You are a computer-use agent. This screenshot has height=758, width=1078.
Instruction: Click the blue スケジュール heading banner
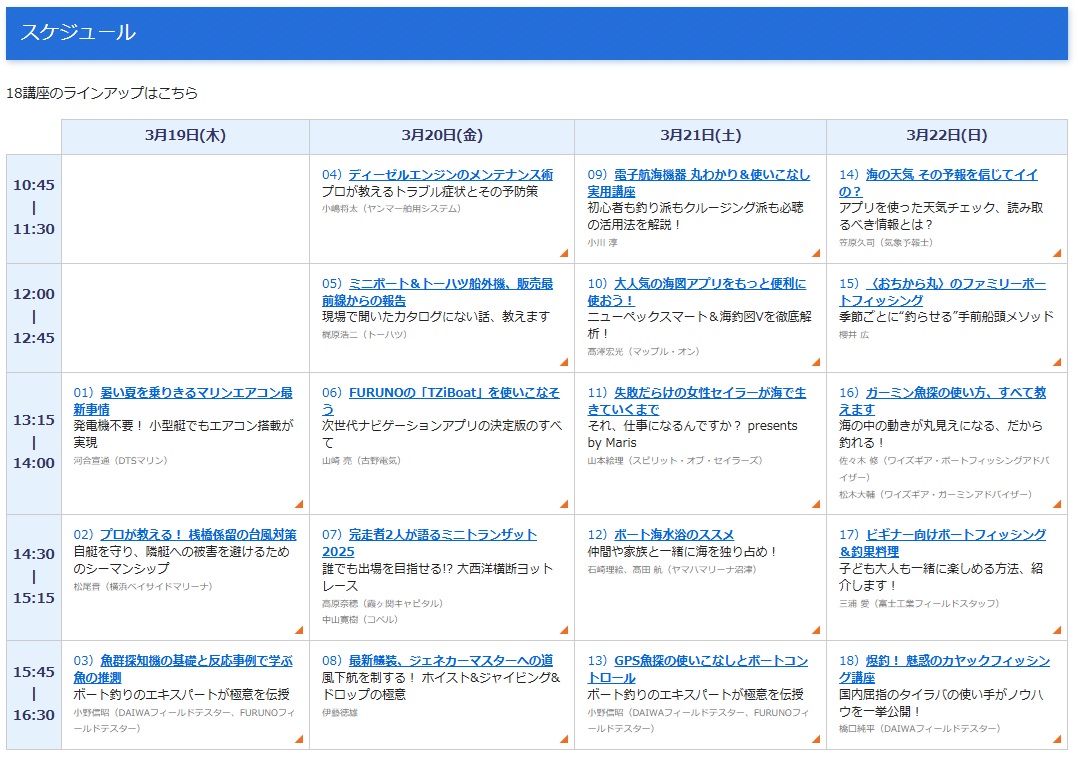(x=536, y=33)
